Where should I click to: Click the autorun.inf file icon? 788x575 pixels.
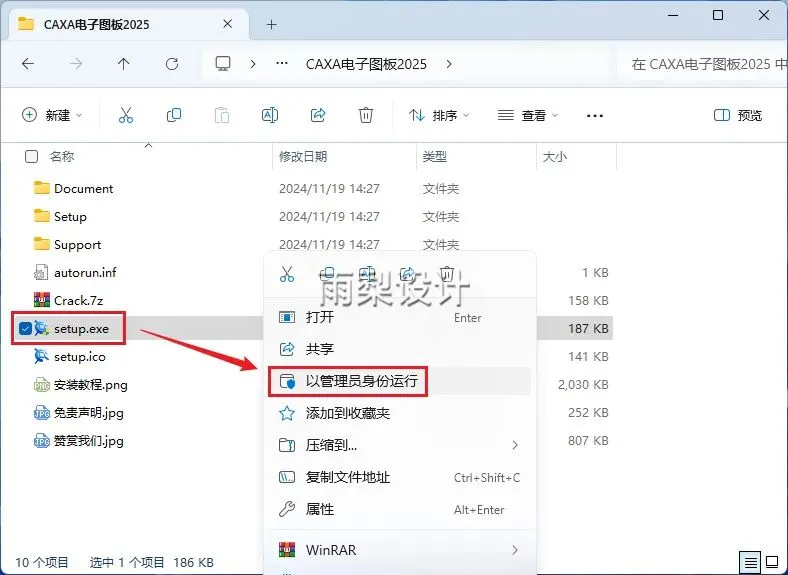pos(41,272)
